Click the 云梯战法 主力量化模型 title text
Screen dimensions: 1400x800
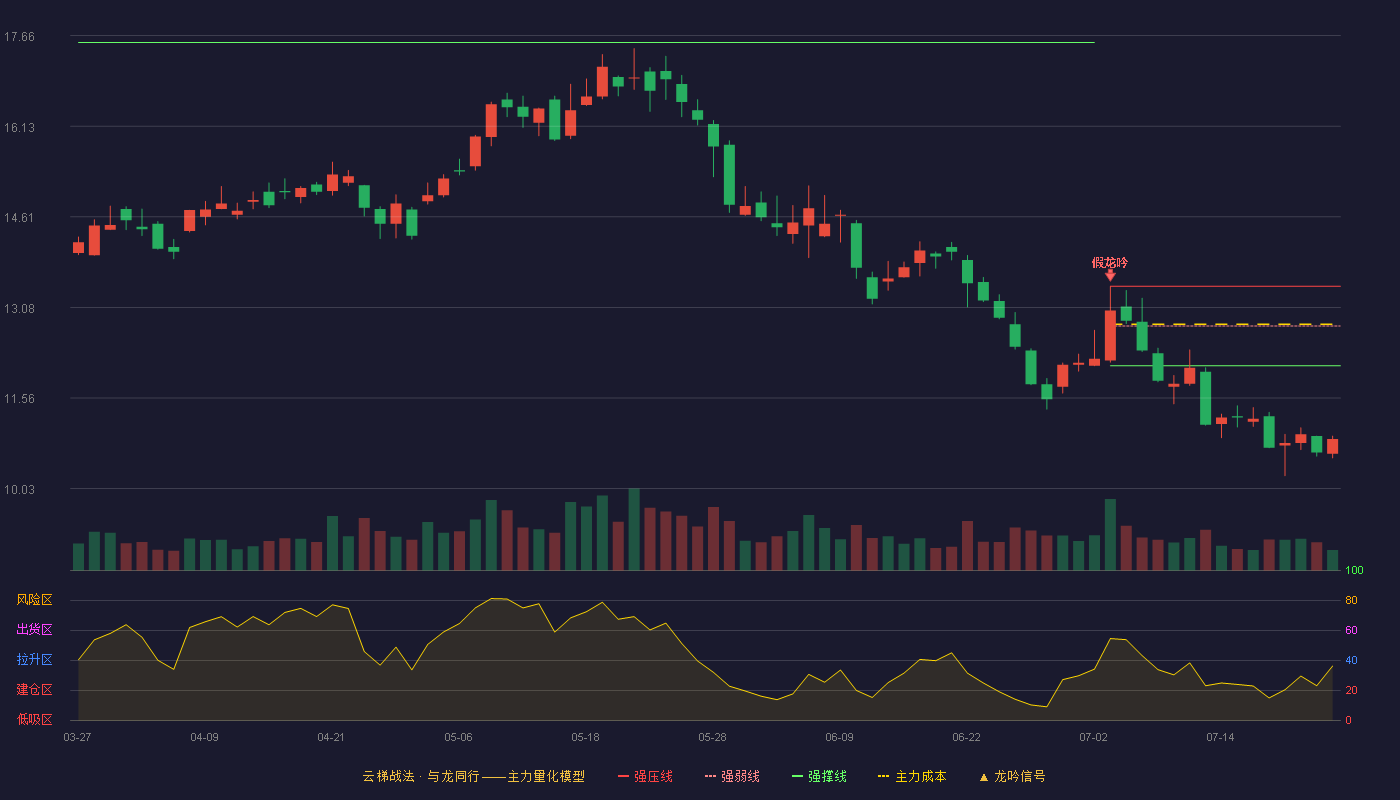(x=473, y=776)
